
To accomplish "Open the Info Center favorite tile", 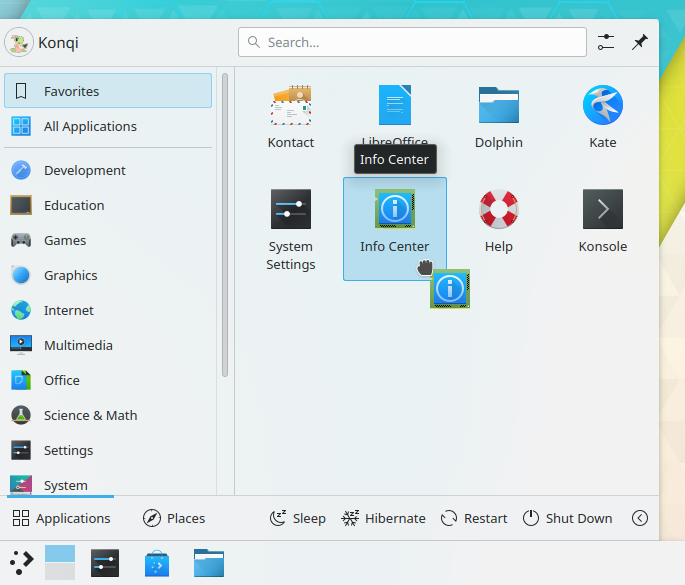I will (394, 228).
